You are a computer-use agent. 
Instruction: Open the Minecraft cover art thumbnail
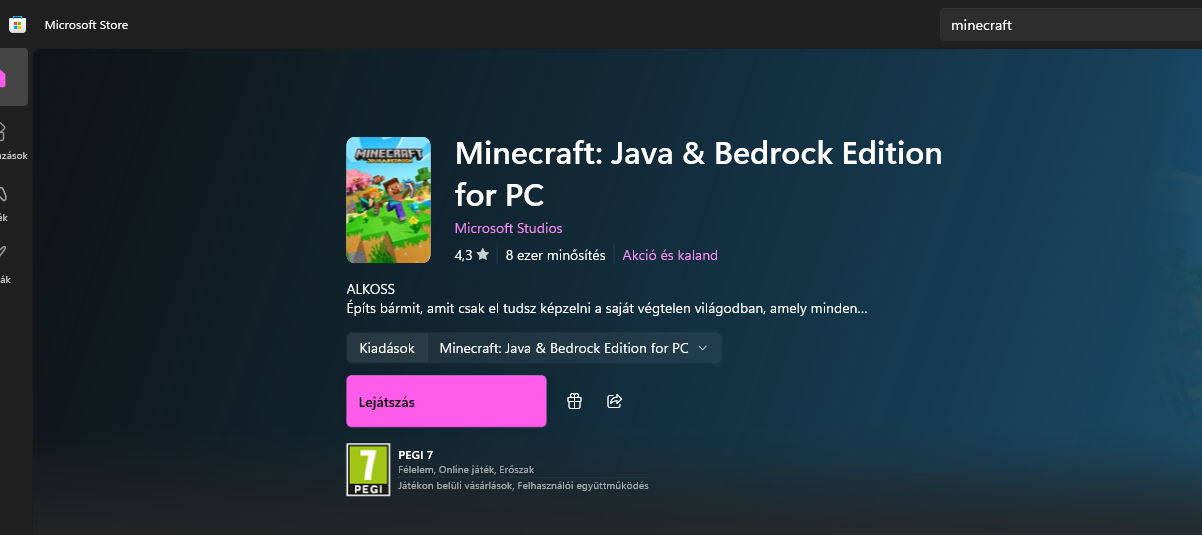tap(388, 200)
